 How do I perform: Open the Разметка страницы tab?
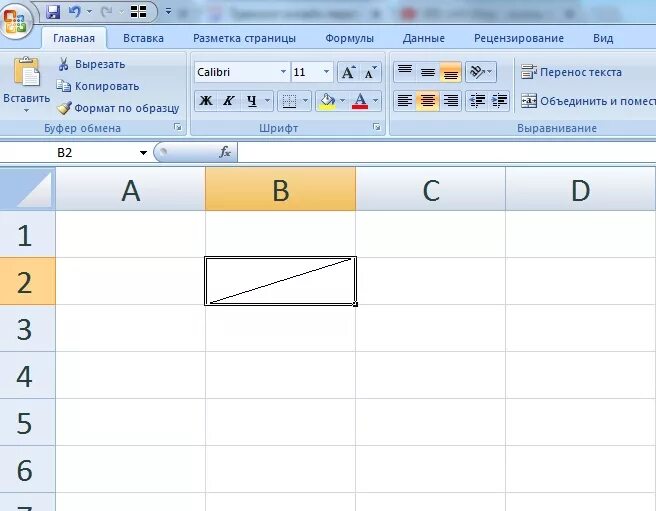point(244,39)
